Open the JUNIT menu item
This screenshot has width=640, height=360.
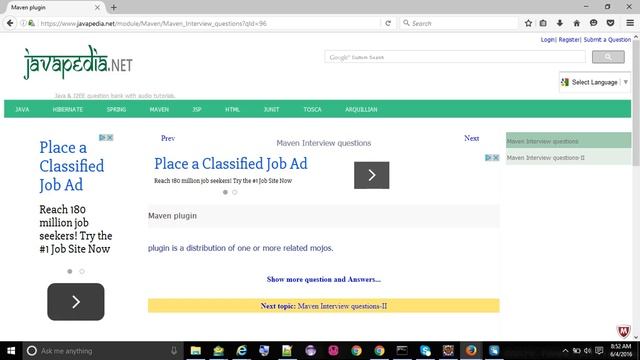point(271,109)
